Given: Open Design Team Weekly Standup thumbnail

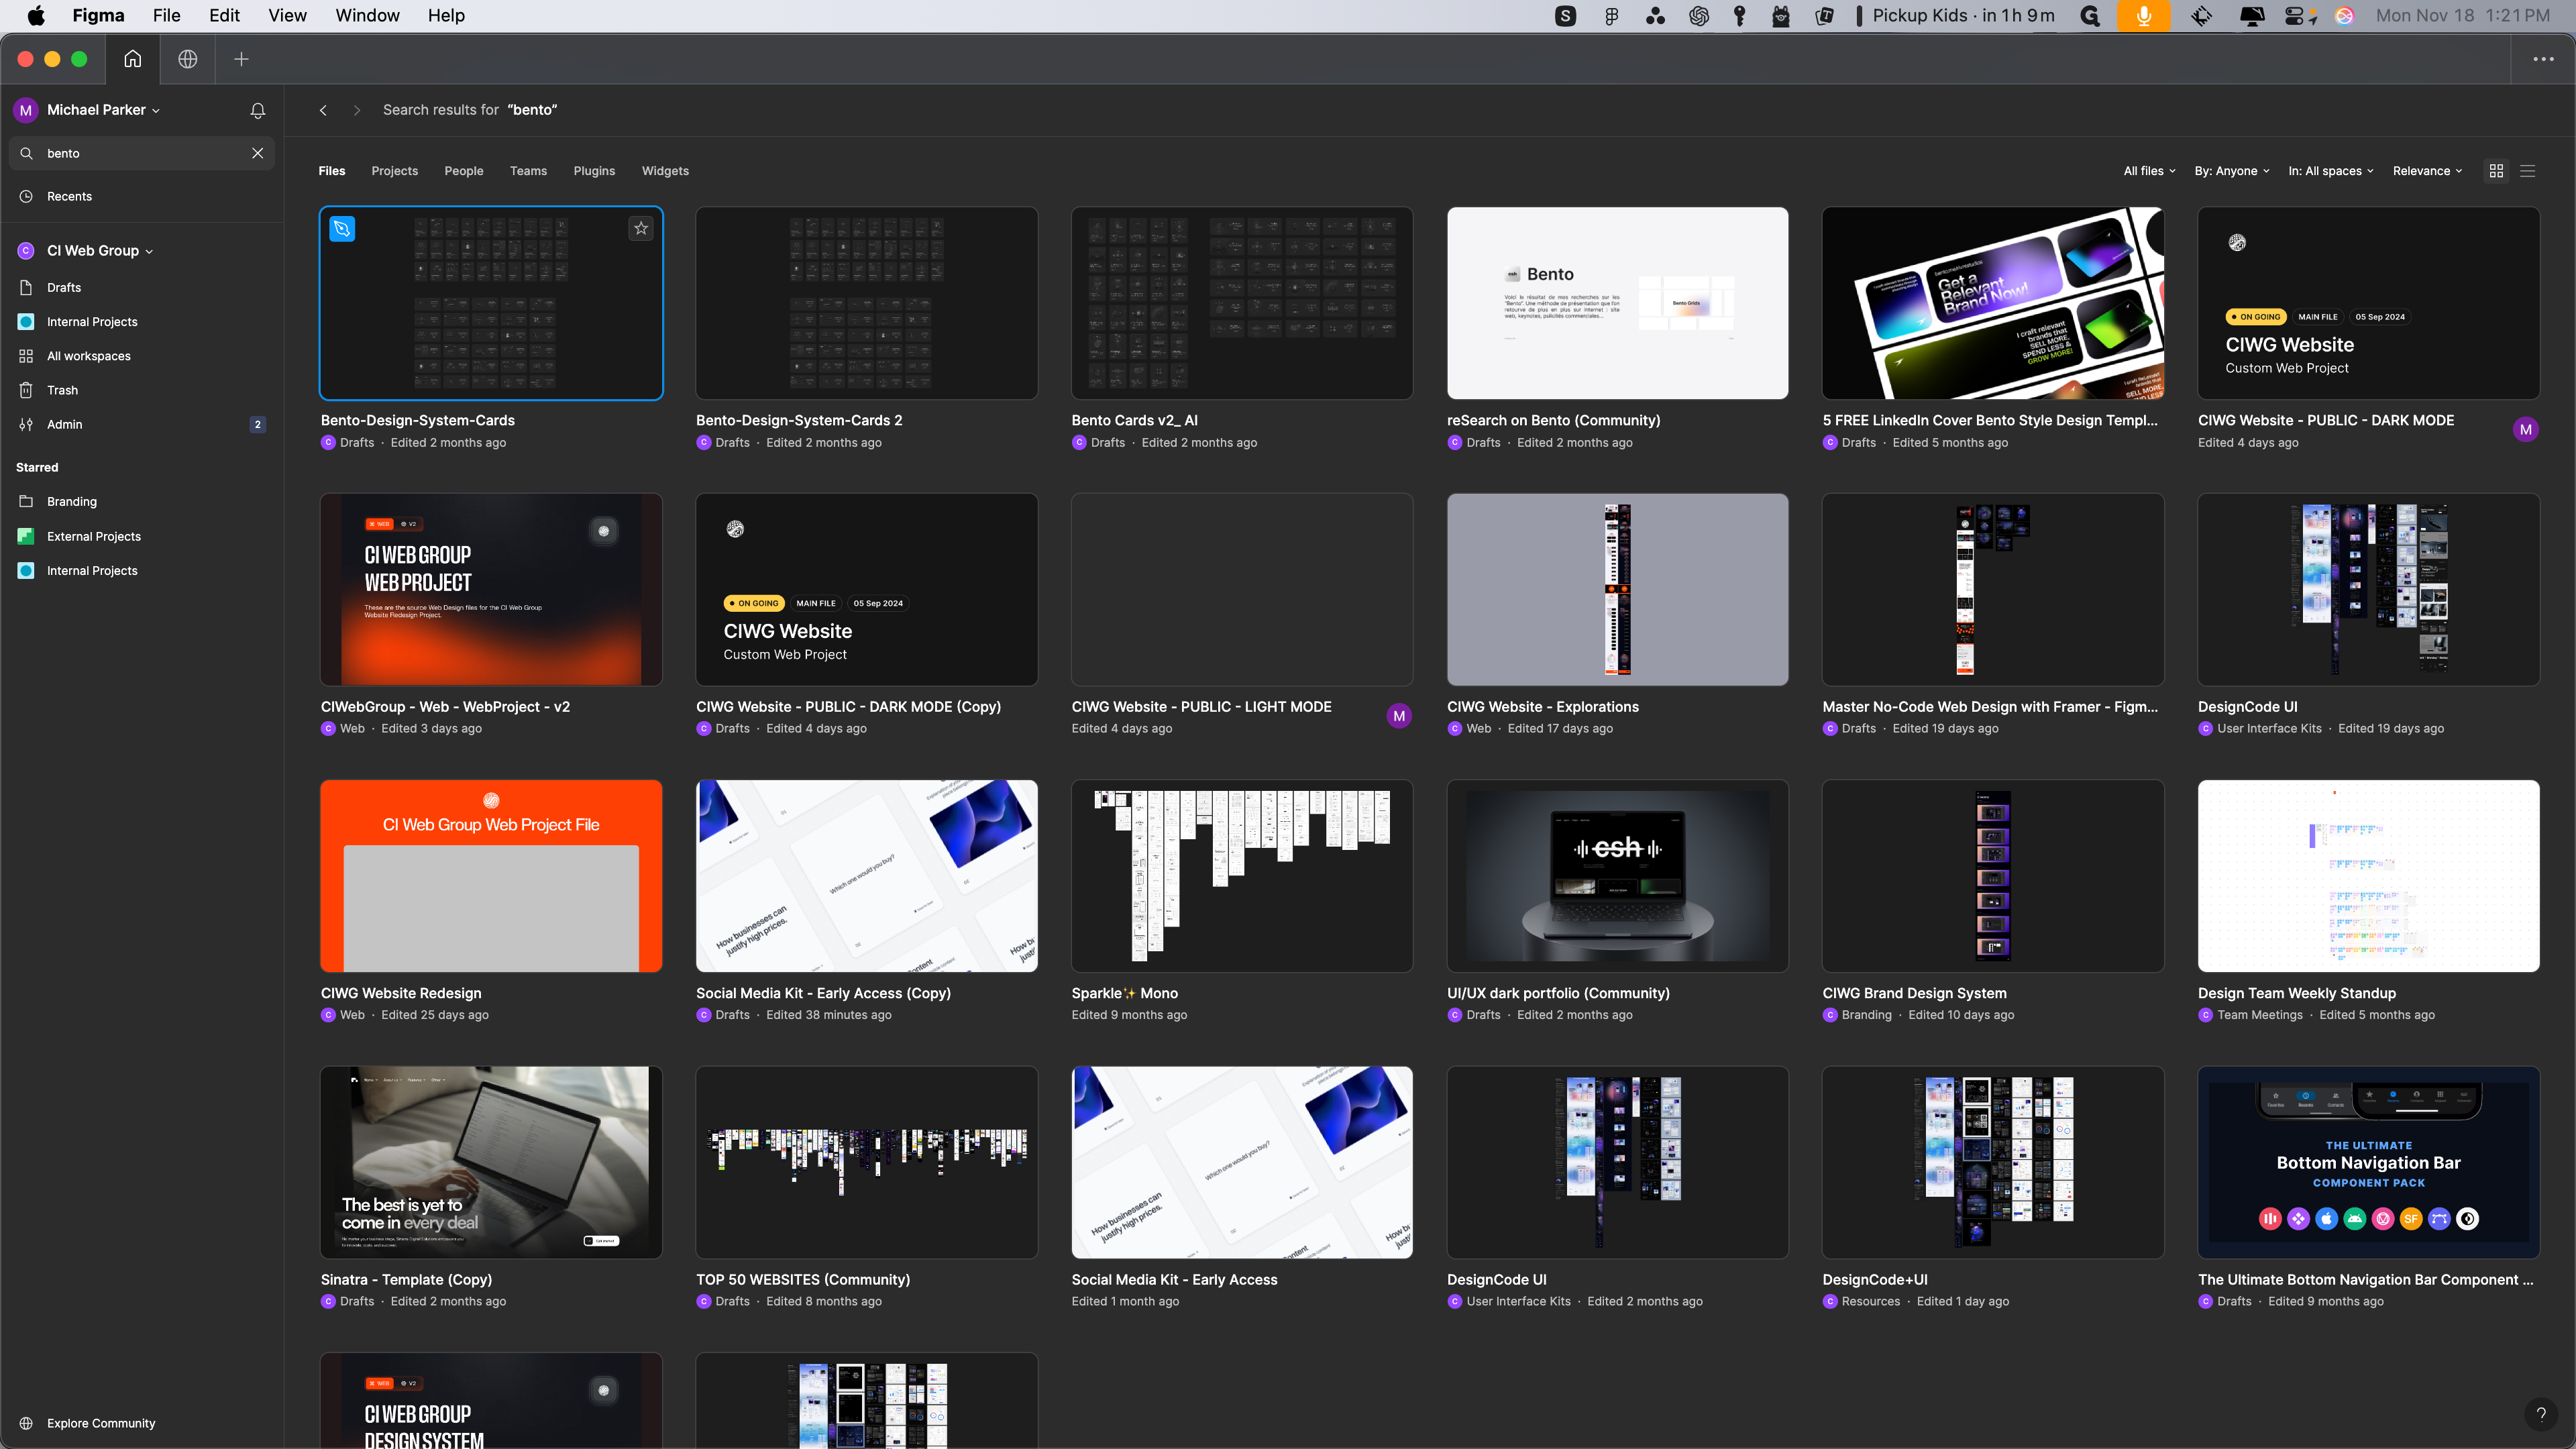Looking at the screenshot, I should tap(2368, 876).
